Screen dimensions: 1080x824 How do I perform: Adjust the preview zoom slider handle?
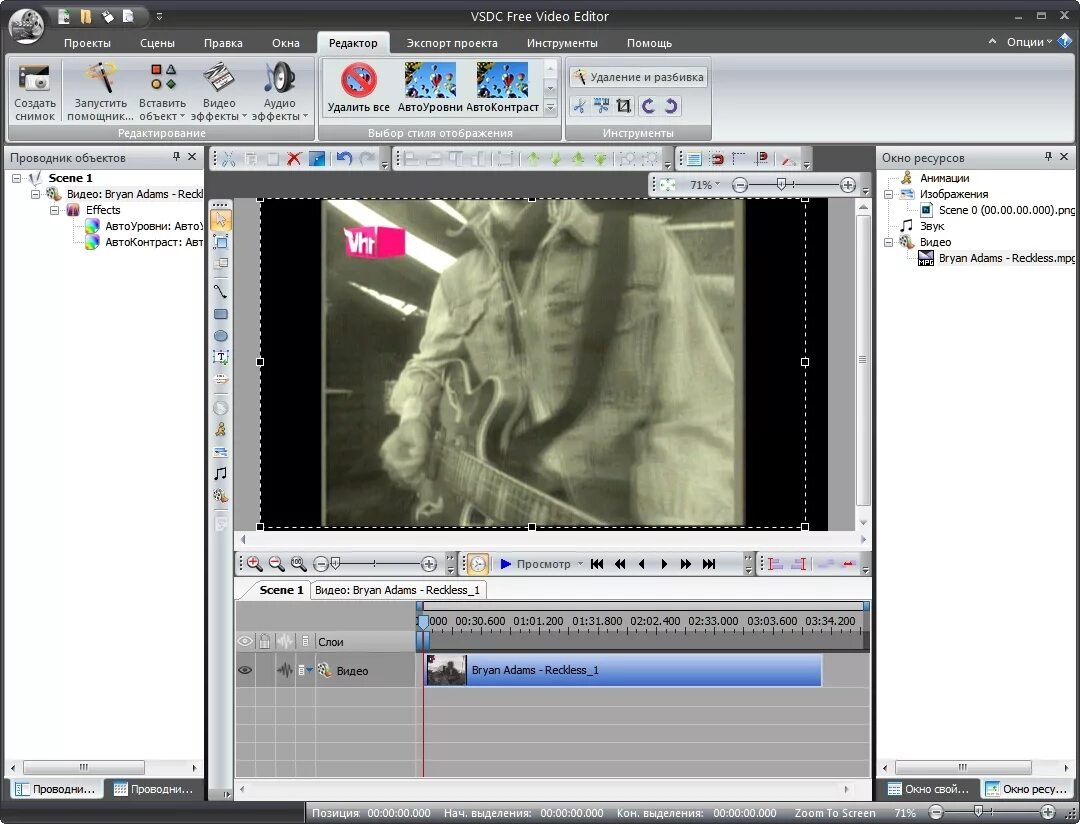click(x=781, y=185)
